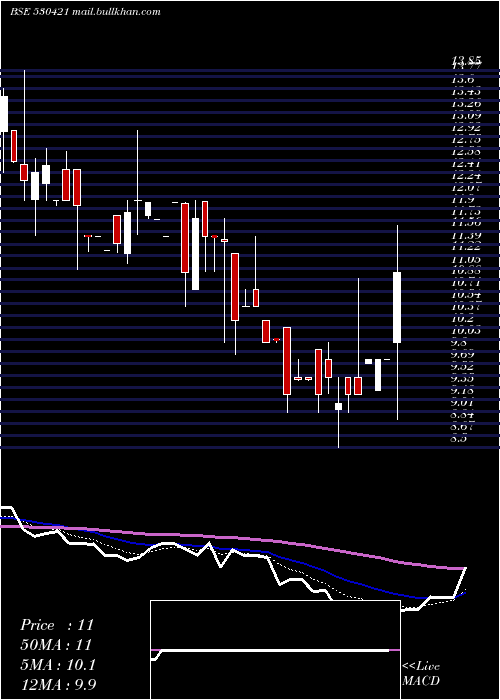
Task: Click the last tall white candlestick body
Action: 397,307
